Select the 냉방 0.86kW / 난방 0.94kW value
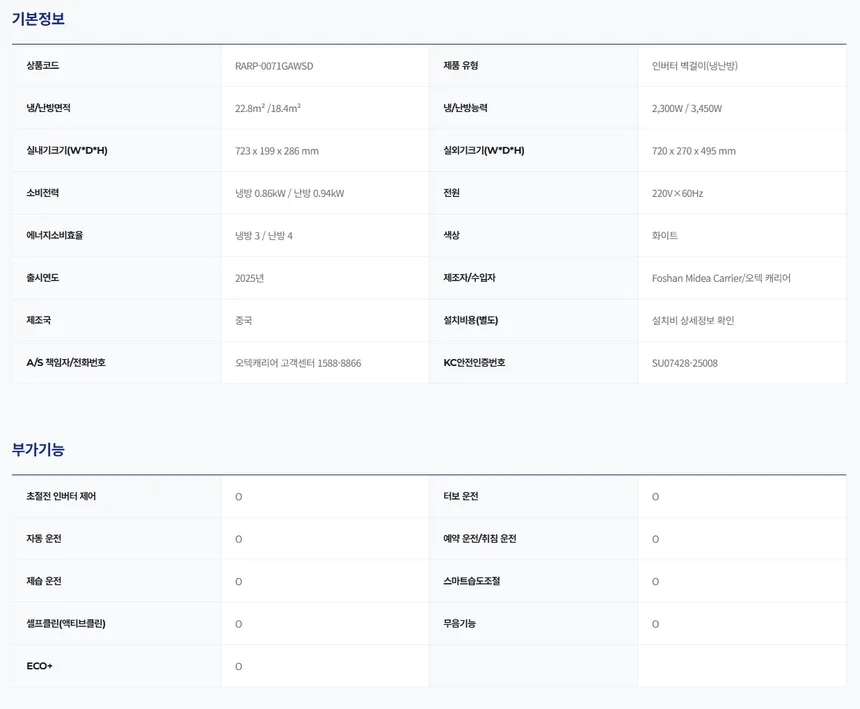Viewport: 860px width, 709px height. pyautogui.click(x=290, y=193)
